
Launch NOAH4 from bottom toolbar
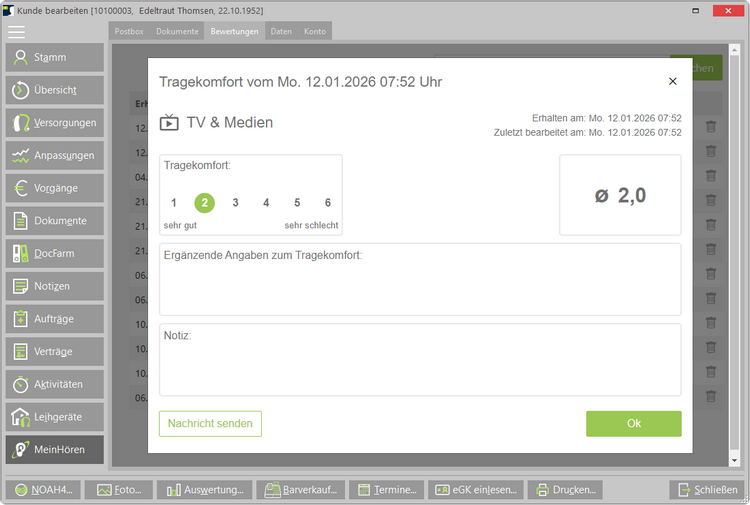pyautogui.click(x=44, y=490)
